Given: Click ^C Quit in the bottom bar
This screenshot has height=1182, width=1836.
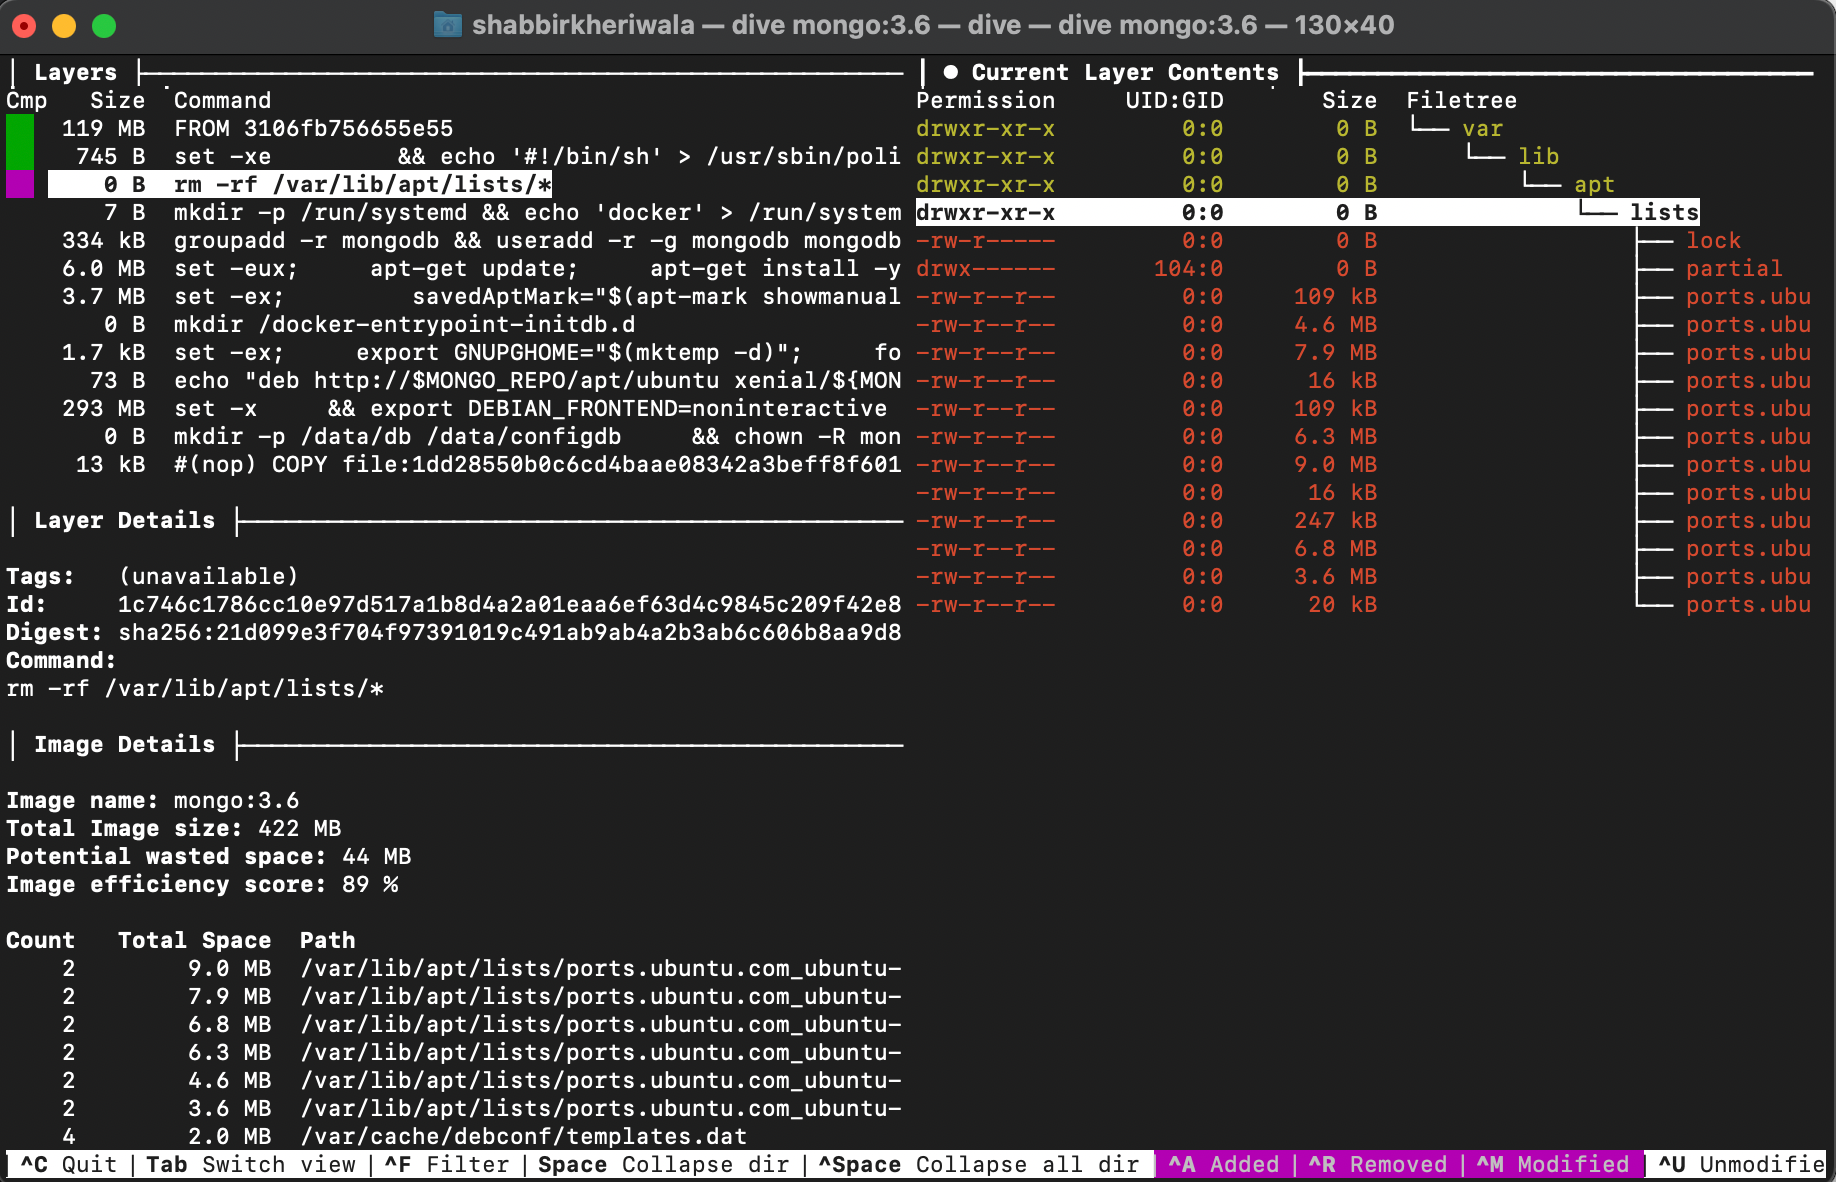Looking at the screenshot, I should click(x=68, y=1164).
